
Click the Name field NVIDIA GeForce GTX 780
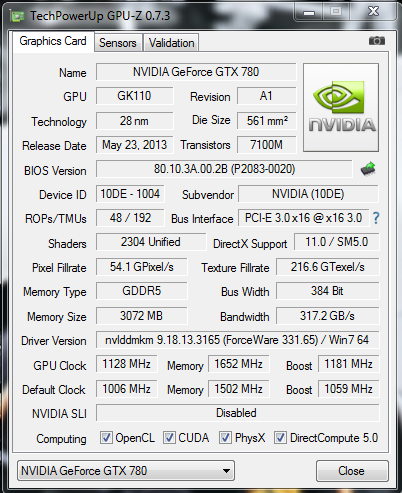pyautogui.click(x=196, y=72)
